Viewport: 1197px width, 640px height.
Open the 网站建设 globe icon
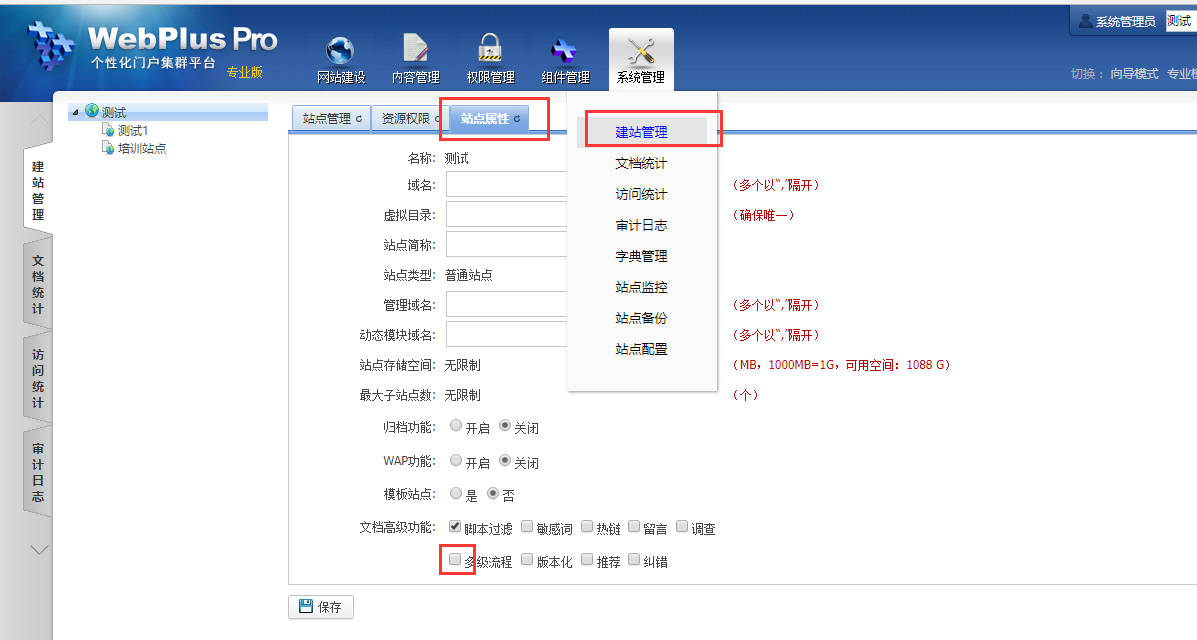pyautogui.click(x=340, y=50)
